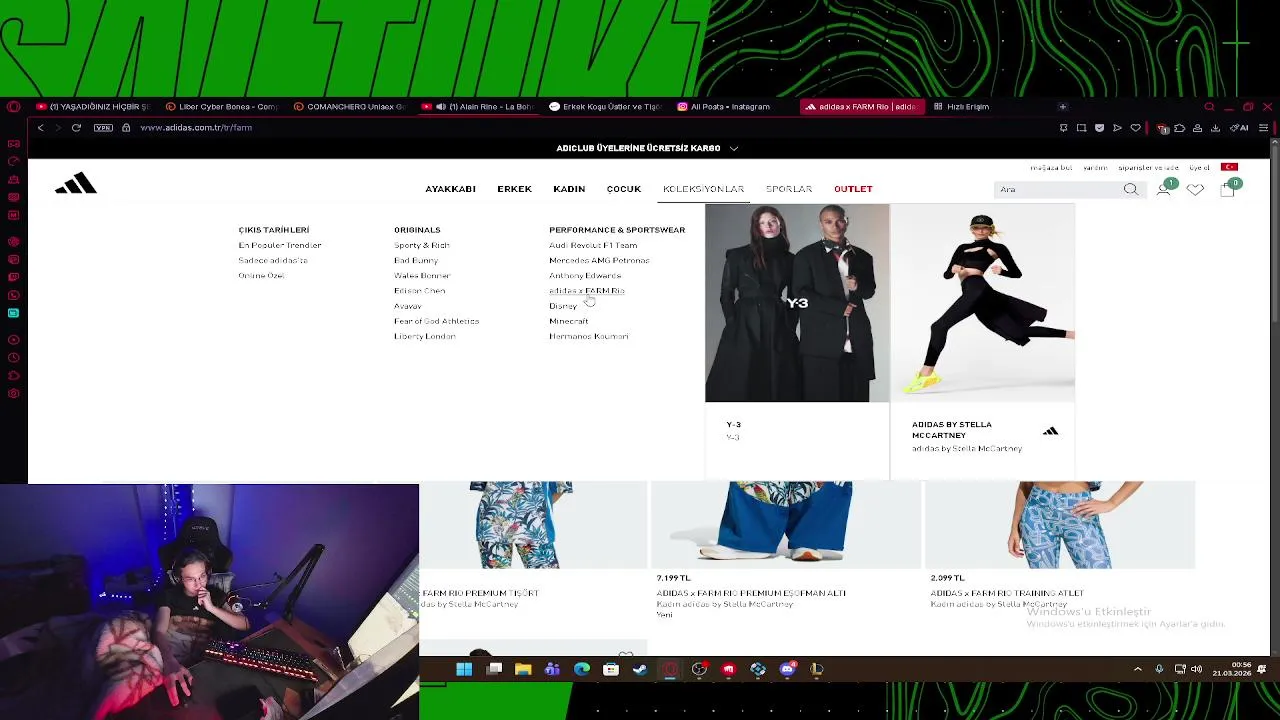The width and height of the screenshot is (1280, 720).
Task: Expand the ADICLUB free shipping banner chevron
Action: (733, 148)
